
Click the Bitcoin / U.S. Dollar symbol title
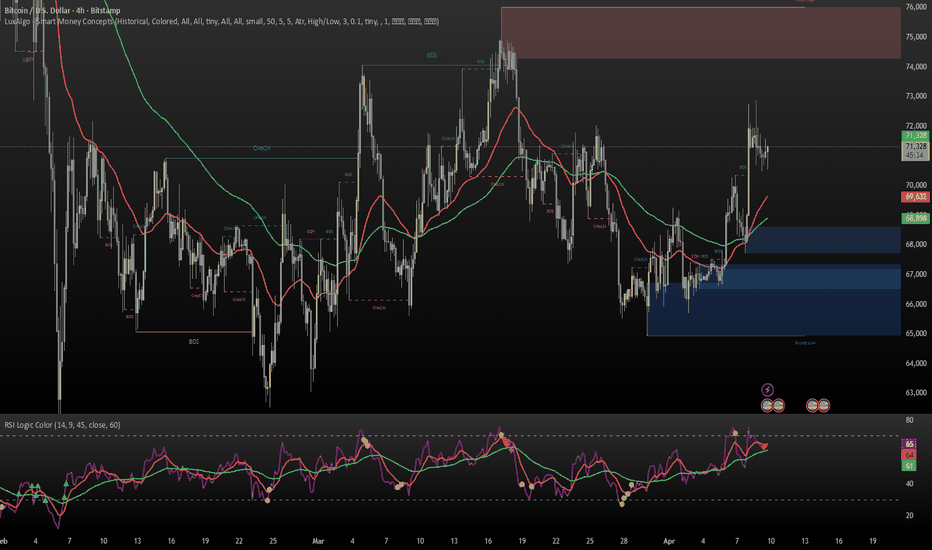click(62, 10)
